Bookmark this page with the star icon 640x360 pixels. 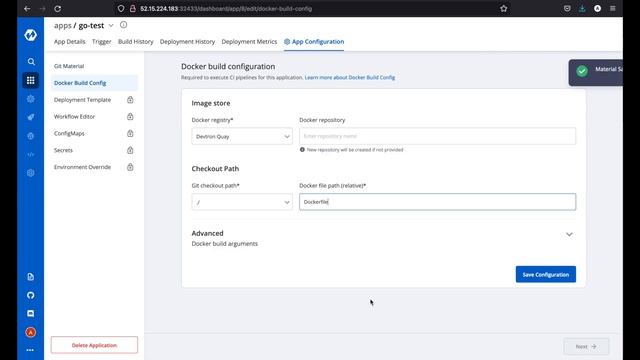tap(504, 8)
